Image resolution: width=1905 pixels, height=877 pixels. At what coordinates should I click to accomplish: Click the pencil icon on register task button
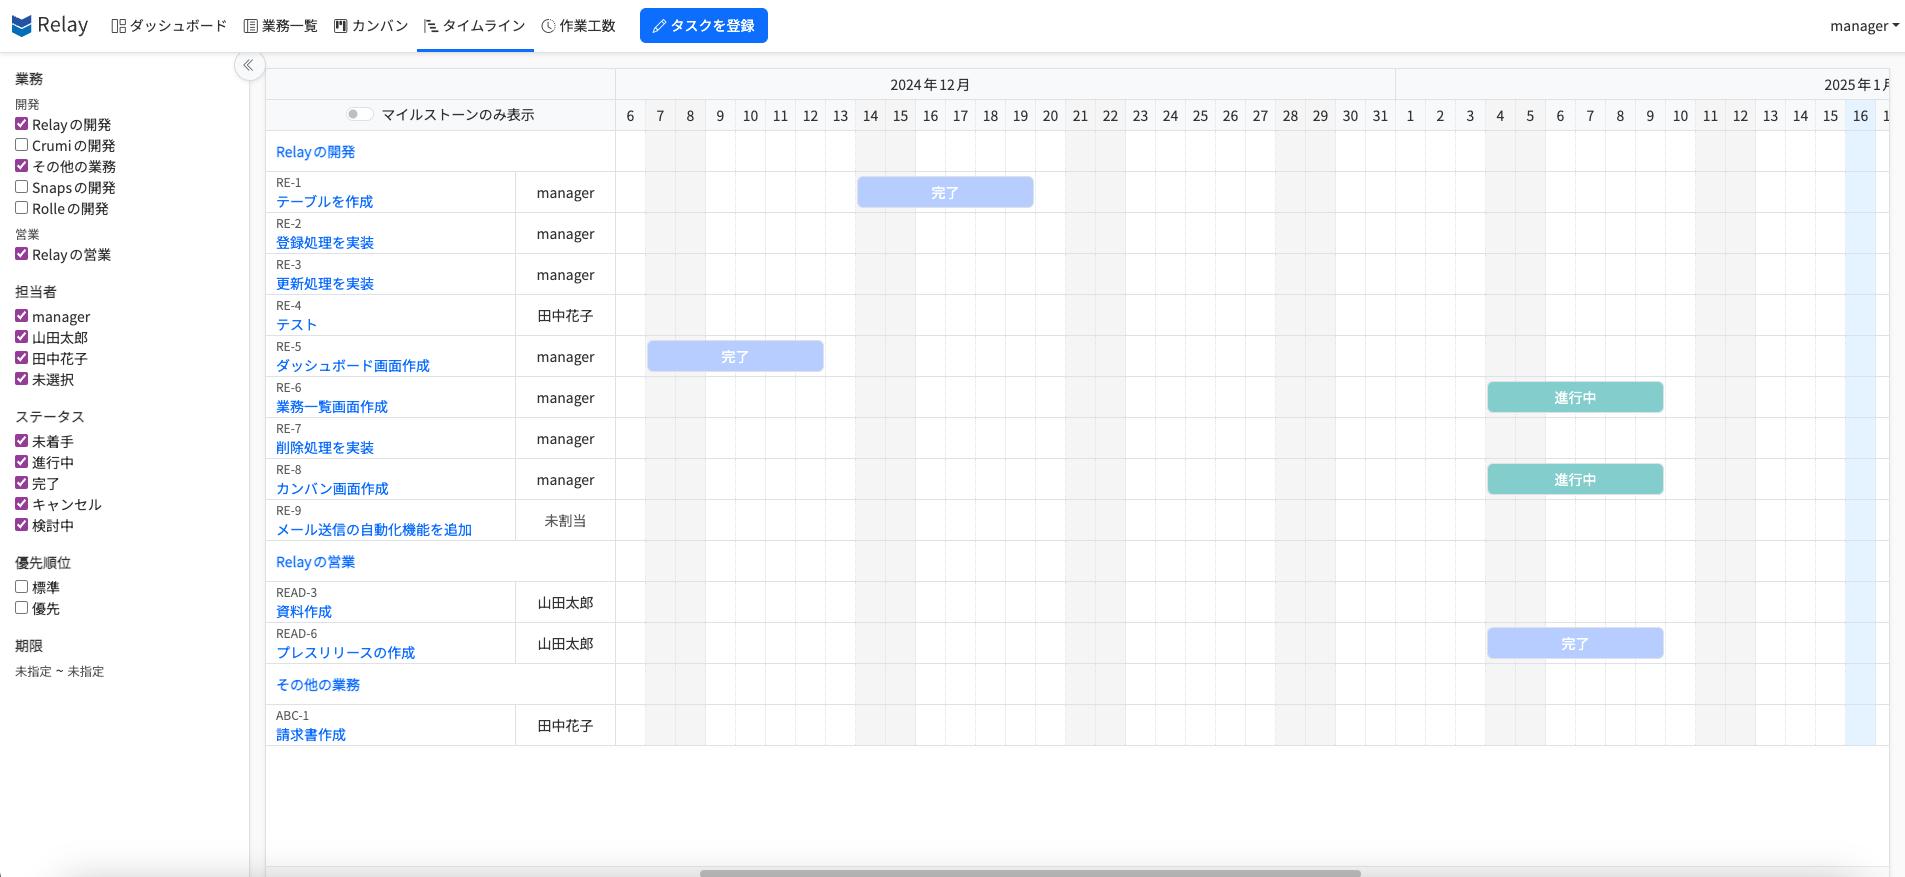click(659, 26)
